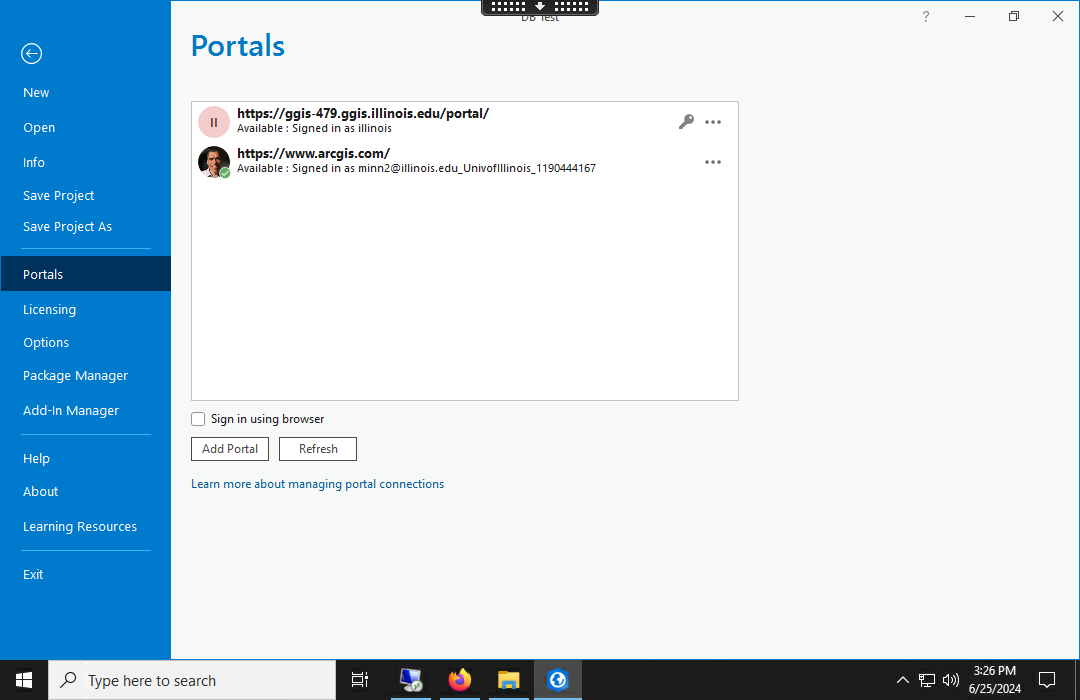The width and height of the screenshot is (1080, 700).
Task: Open File Explorer from taskbar
Action: (x=509, y=680)
